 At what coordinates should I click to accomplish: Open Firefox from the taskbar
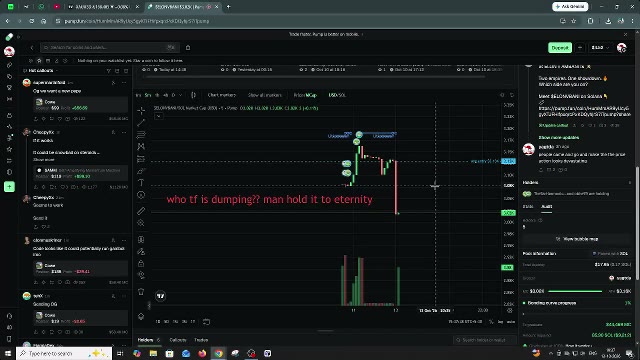[202, 353]
